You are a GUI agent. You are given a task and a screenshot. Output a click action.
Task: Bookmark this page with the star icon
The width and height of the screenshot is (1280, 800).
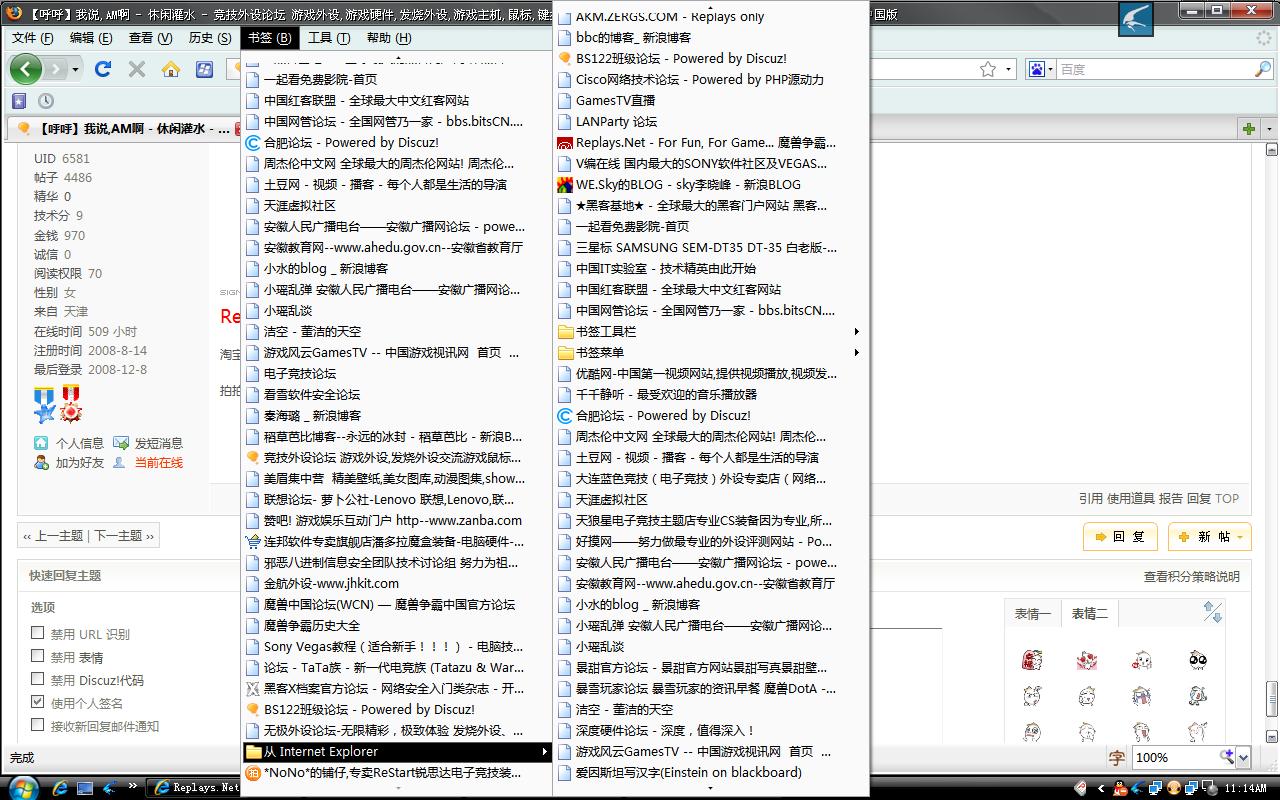click(988, 69)
